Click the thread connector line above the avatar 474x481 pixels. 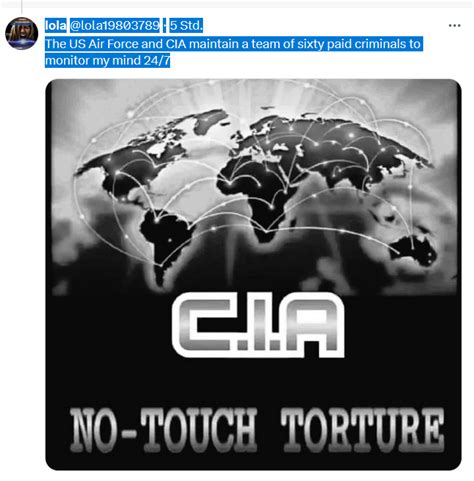pos(22,7)
